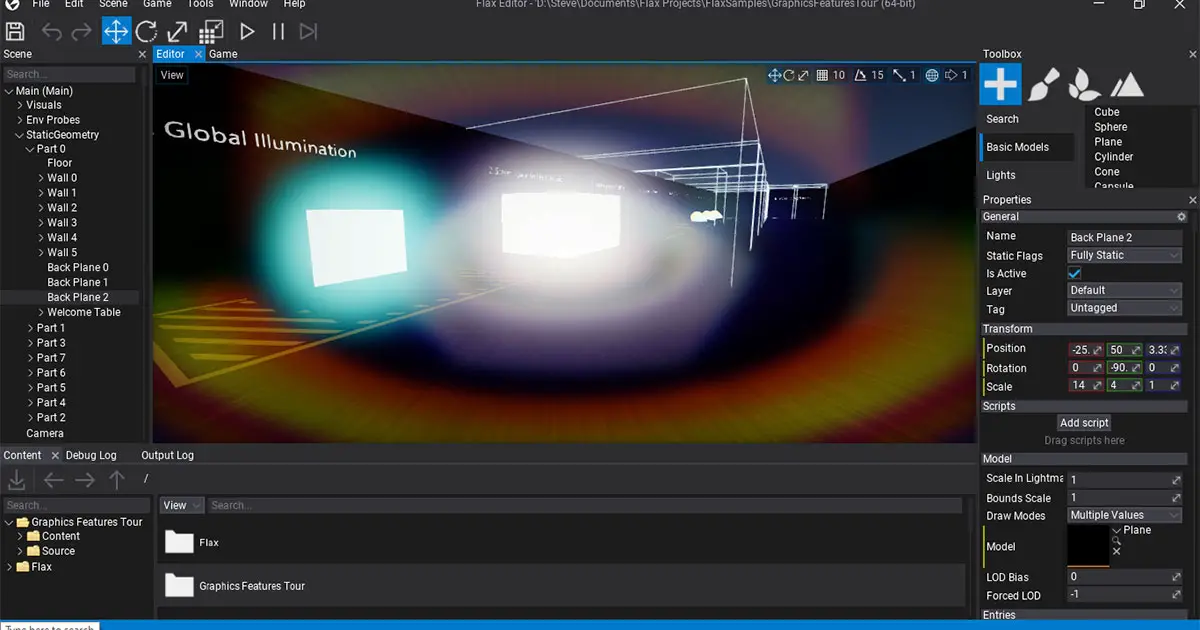Open the Tools menu
The height and width of the screenshot is (630, 1200).
(201, 4)
